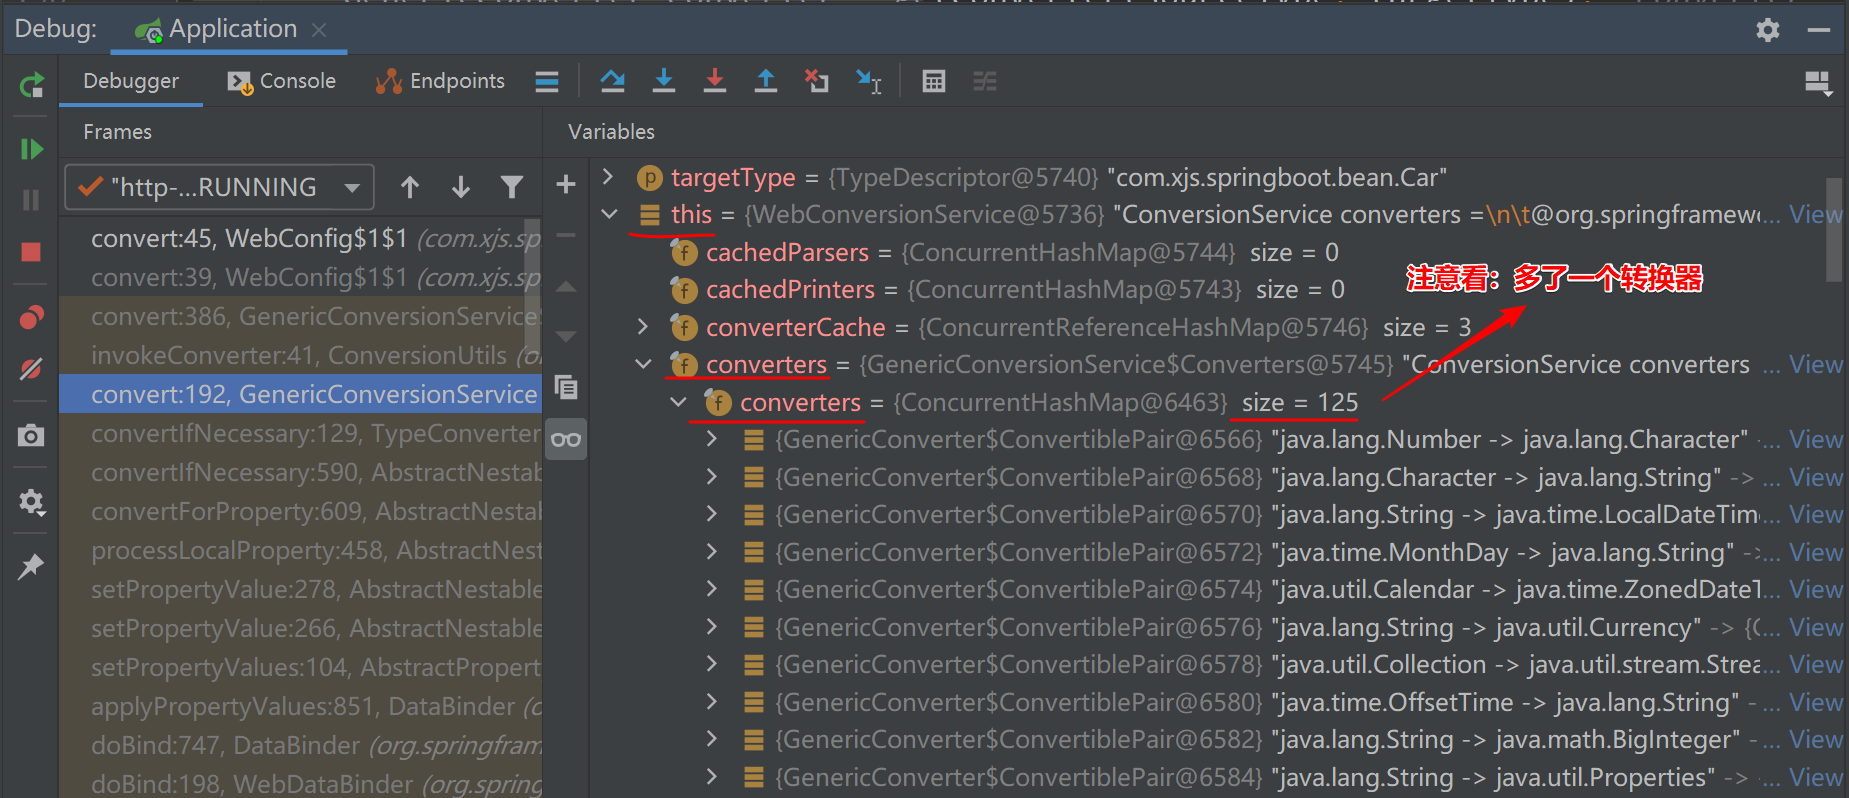Viewport: 1849px width, 798px height.
Task: Open debug tool window options gear
Action: (1768, 30)
